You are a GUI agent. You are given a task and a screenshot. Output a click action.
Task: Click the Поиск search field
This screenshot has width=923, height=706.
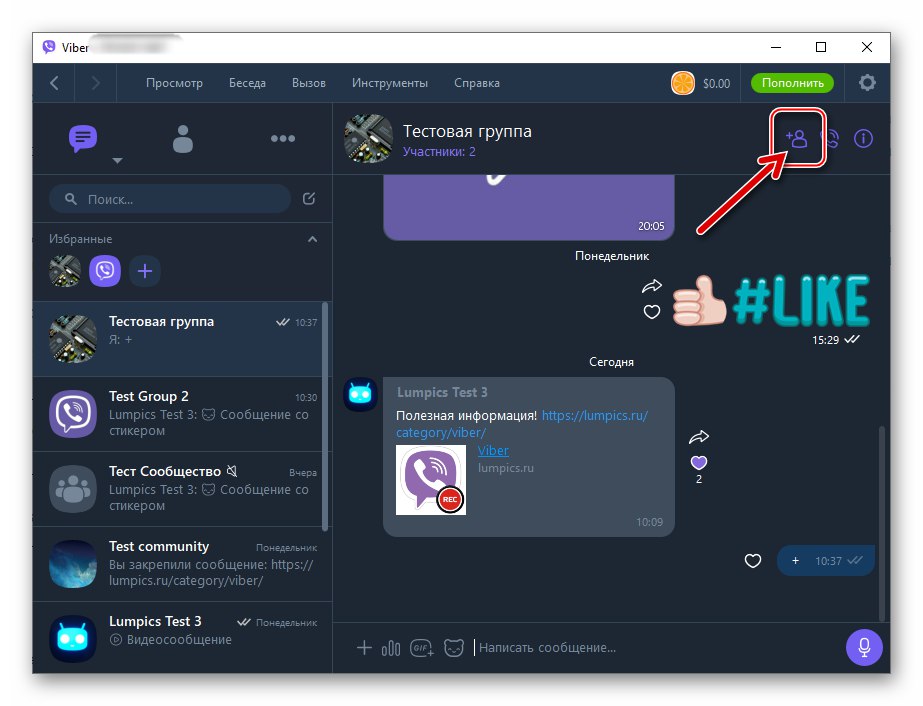(x=170, y=199)
